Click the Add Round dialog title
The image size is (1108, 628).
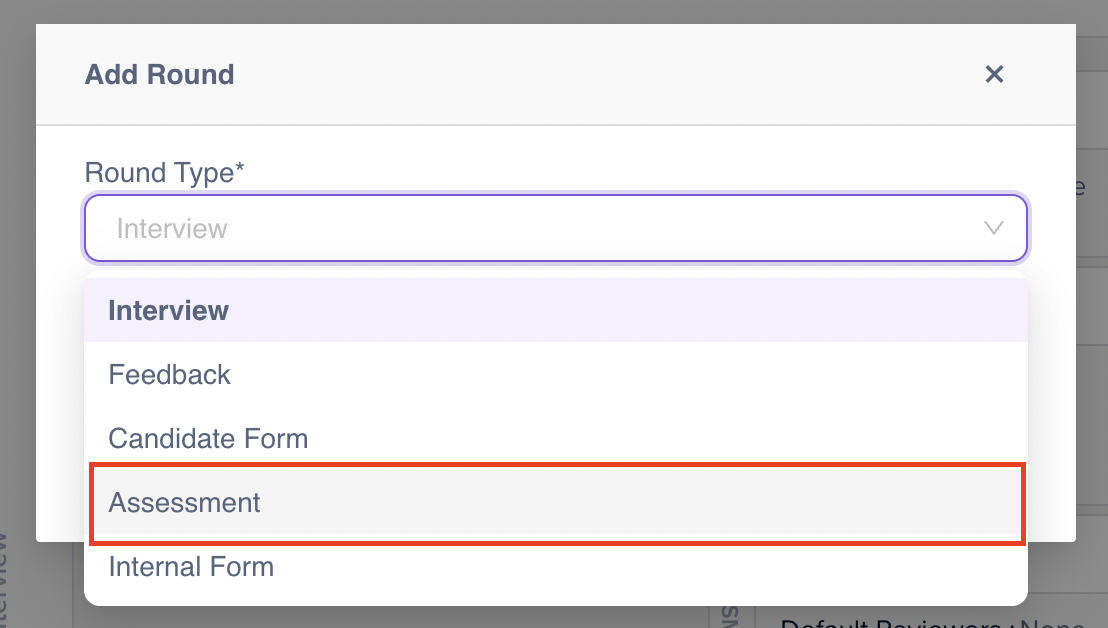pos(159,74)
